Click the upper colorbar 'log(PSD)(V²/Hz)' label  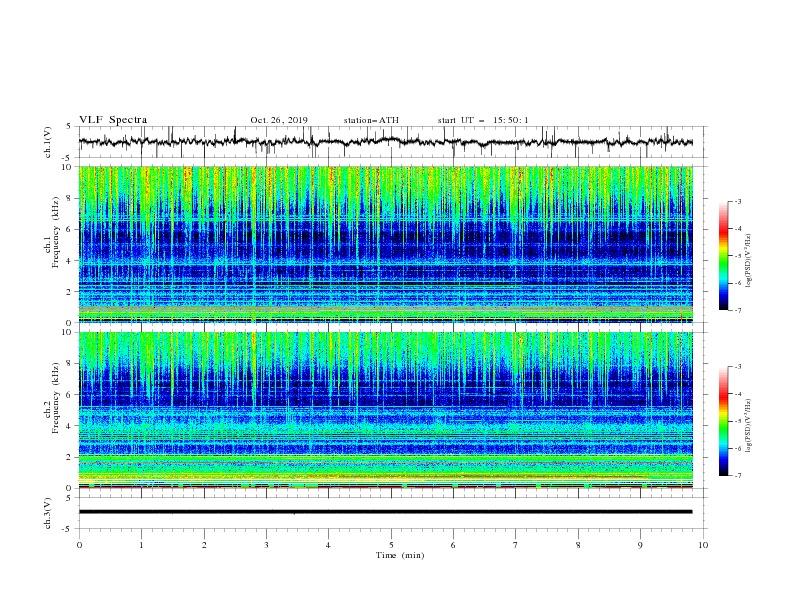tap(748, 261)
